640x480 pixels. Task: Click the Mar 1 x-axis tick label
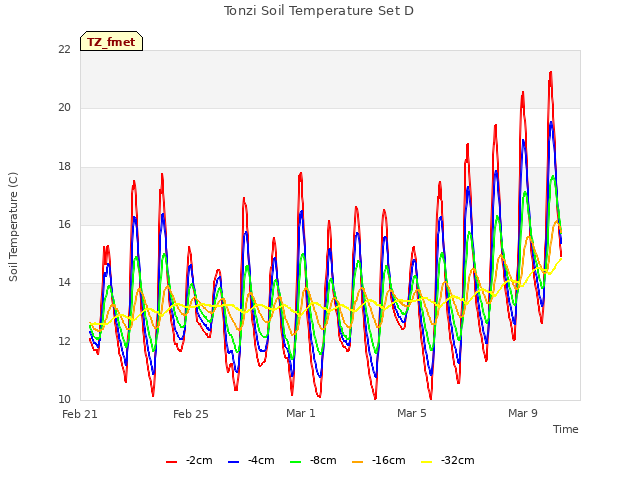point(301,413)
